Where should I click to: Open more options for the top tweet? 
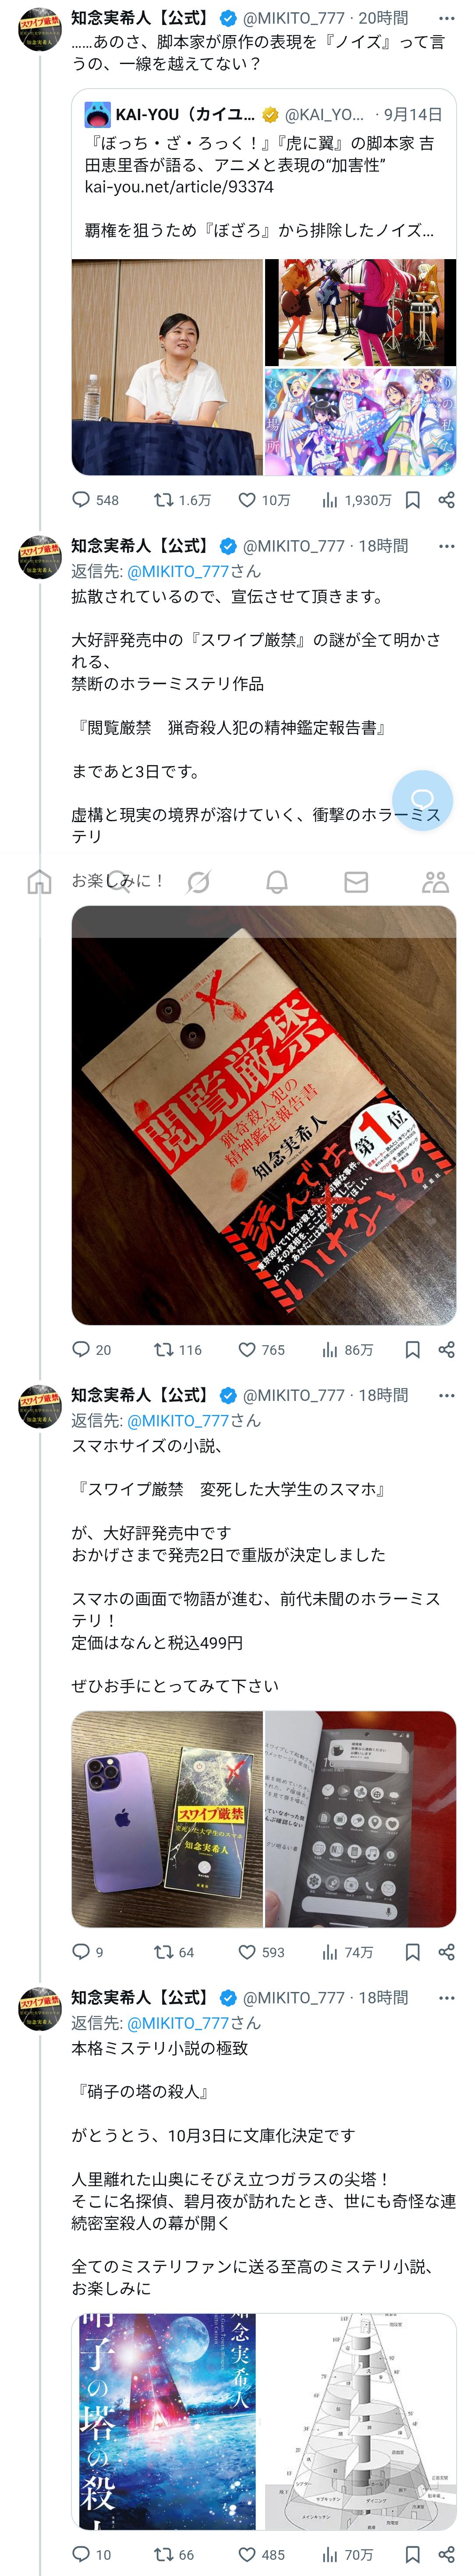[447, 18]
